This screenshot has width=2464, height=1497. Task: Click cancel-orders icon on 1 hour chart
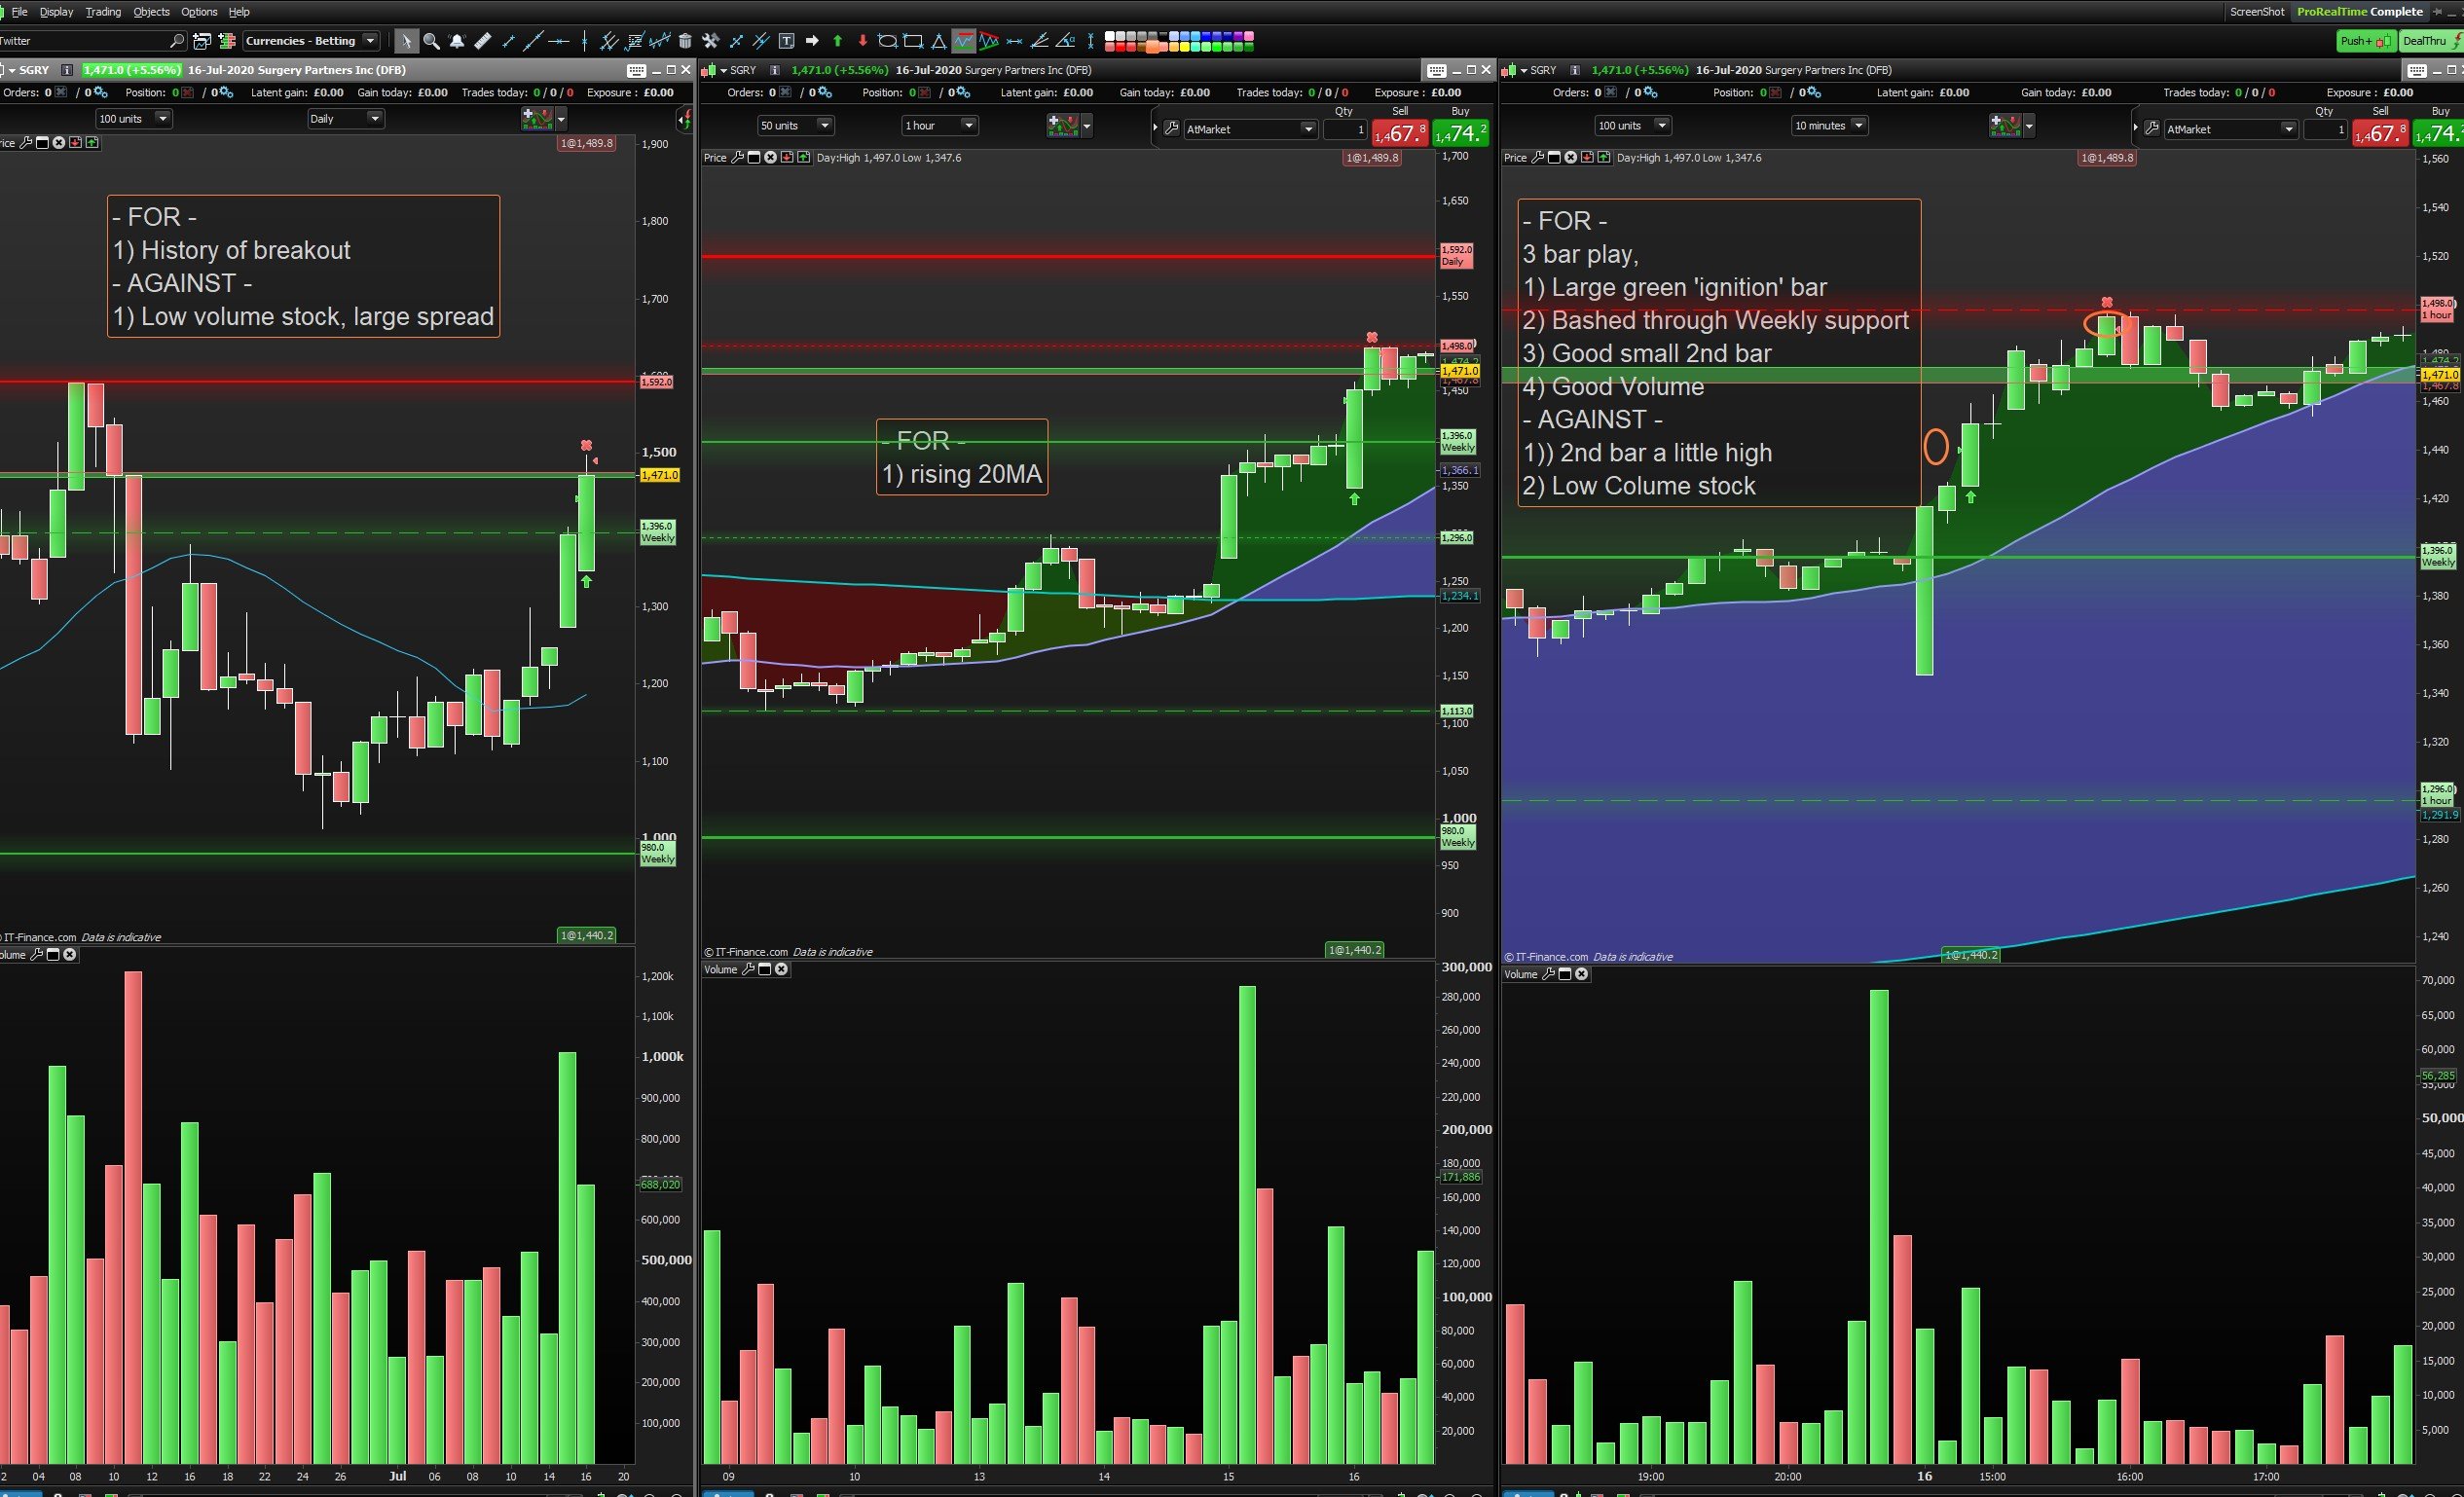point(785,92)
